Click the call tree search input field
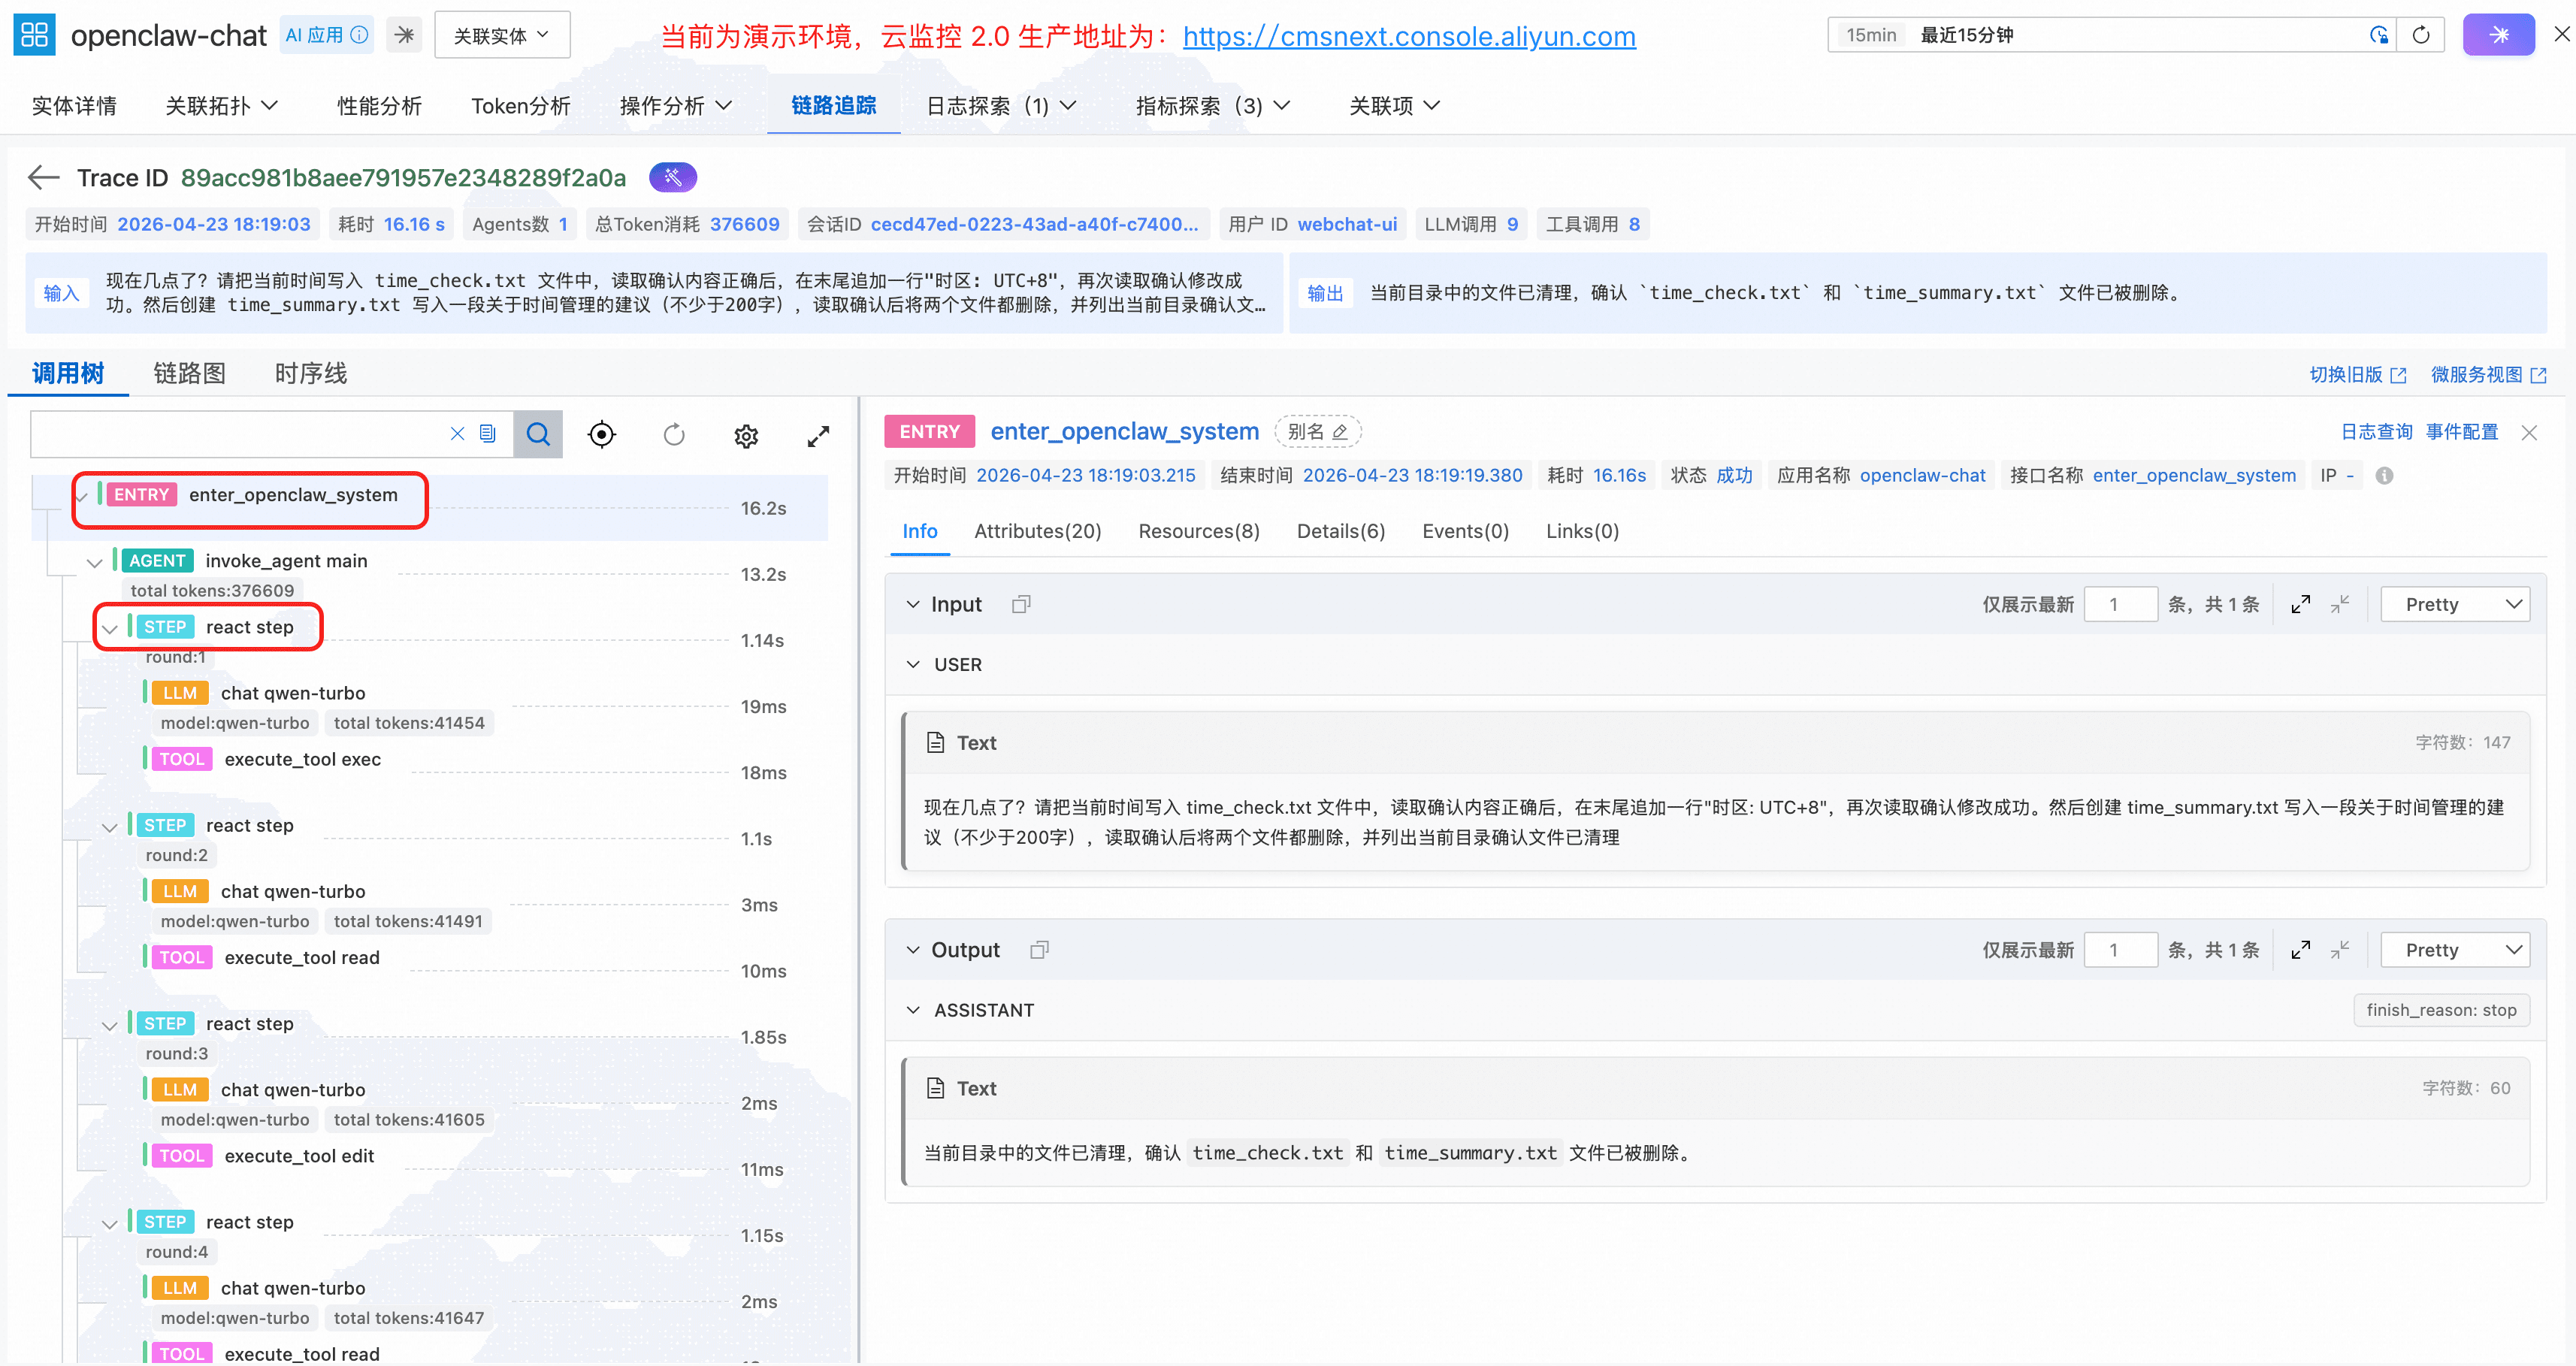The height and width of the screenshot is (1366, 2576). click(x=240, y=434)
